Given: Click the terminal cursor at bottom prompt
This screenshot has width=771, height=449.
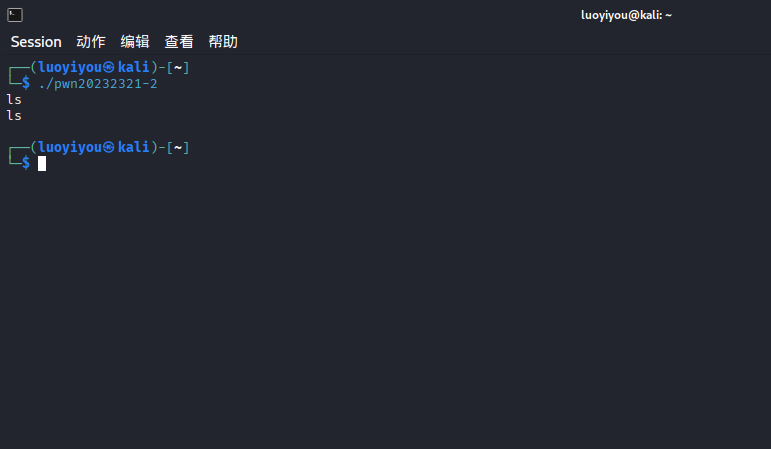Looking at the screenshot, I should (x=42, y=163).
